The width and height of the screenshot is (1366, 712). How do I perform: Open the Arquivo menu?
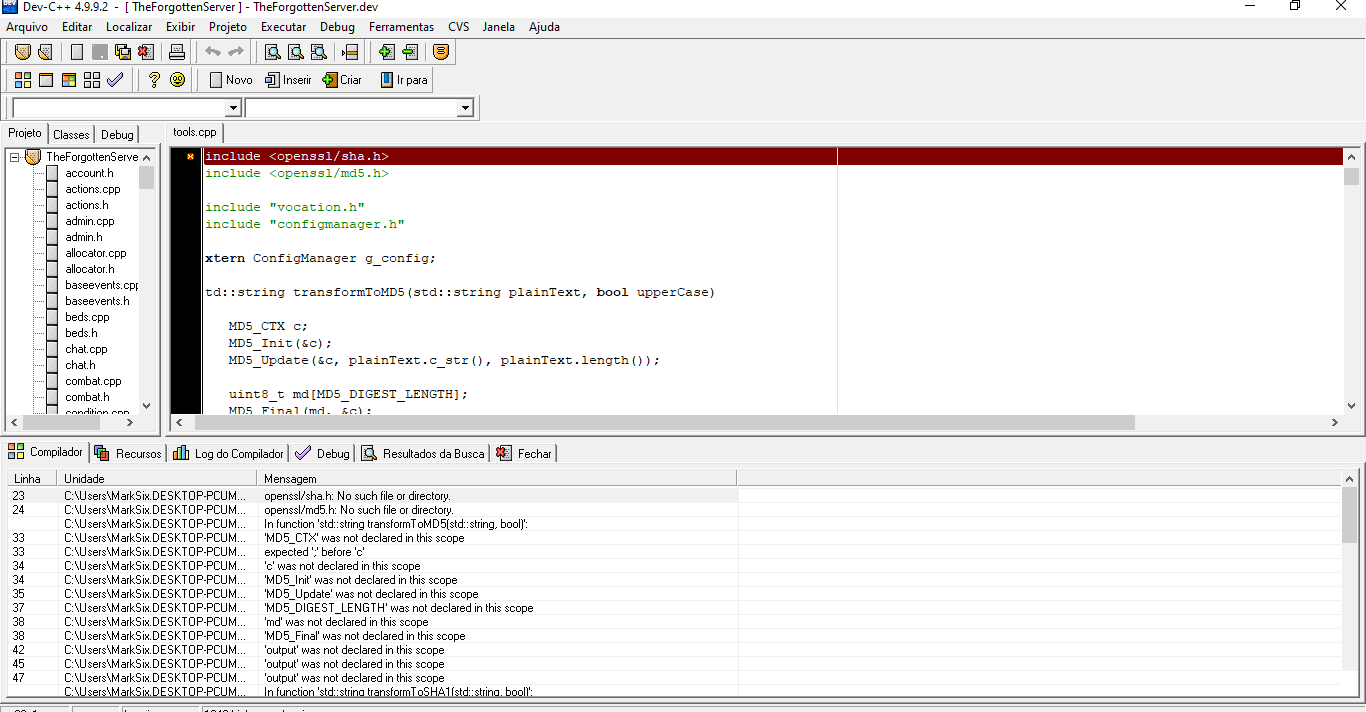[27, 27]
